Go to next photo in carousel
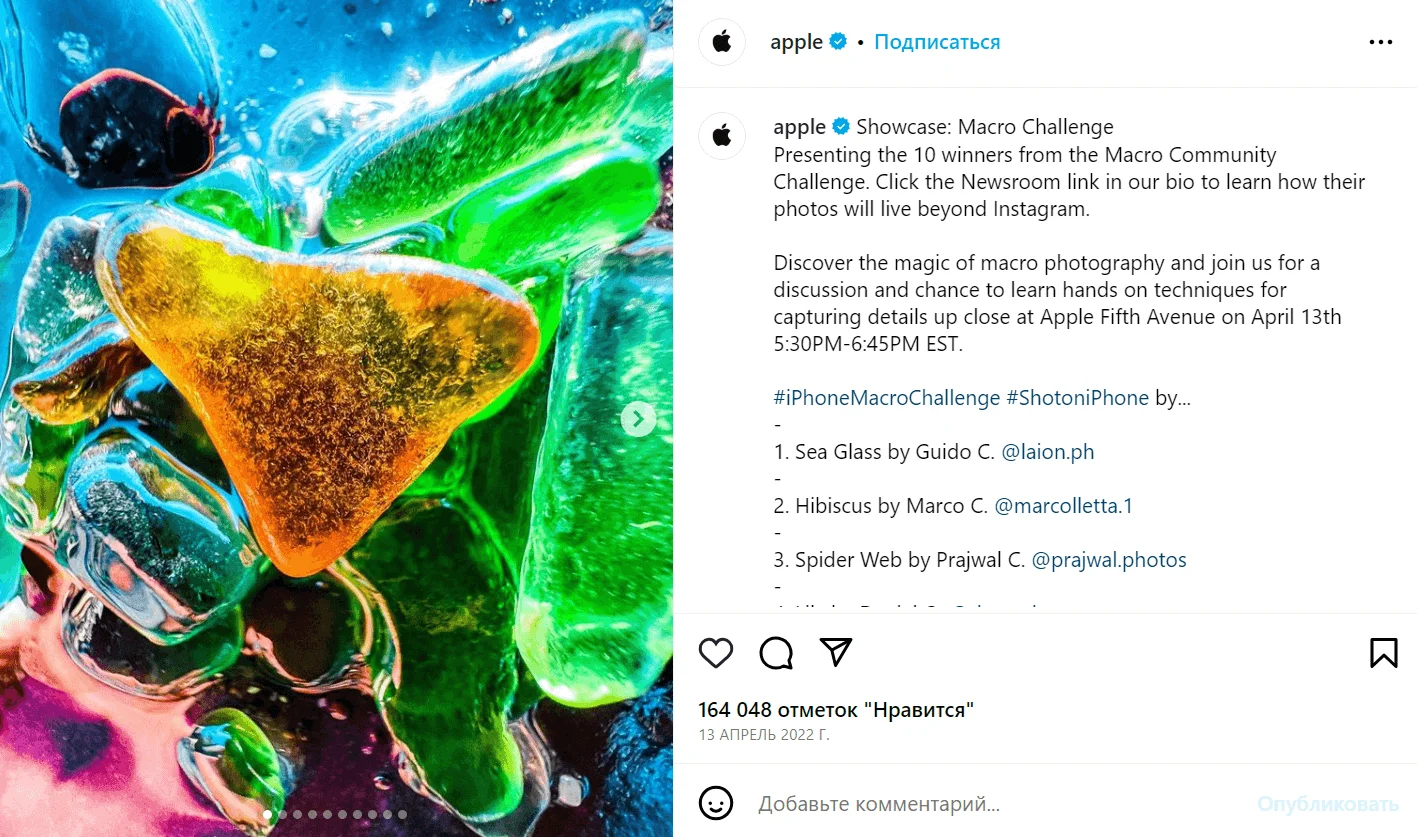The width and height of the screenshot is (1417, 837). [x=638, y=419]
